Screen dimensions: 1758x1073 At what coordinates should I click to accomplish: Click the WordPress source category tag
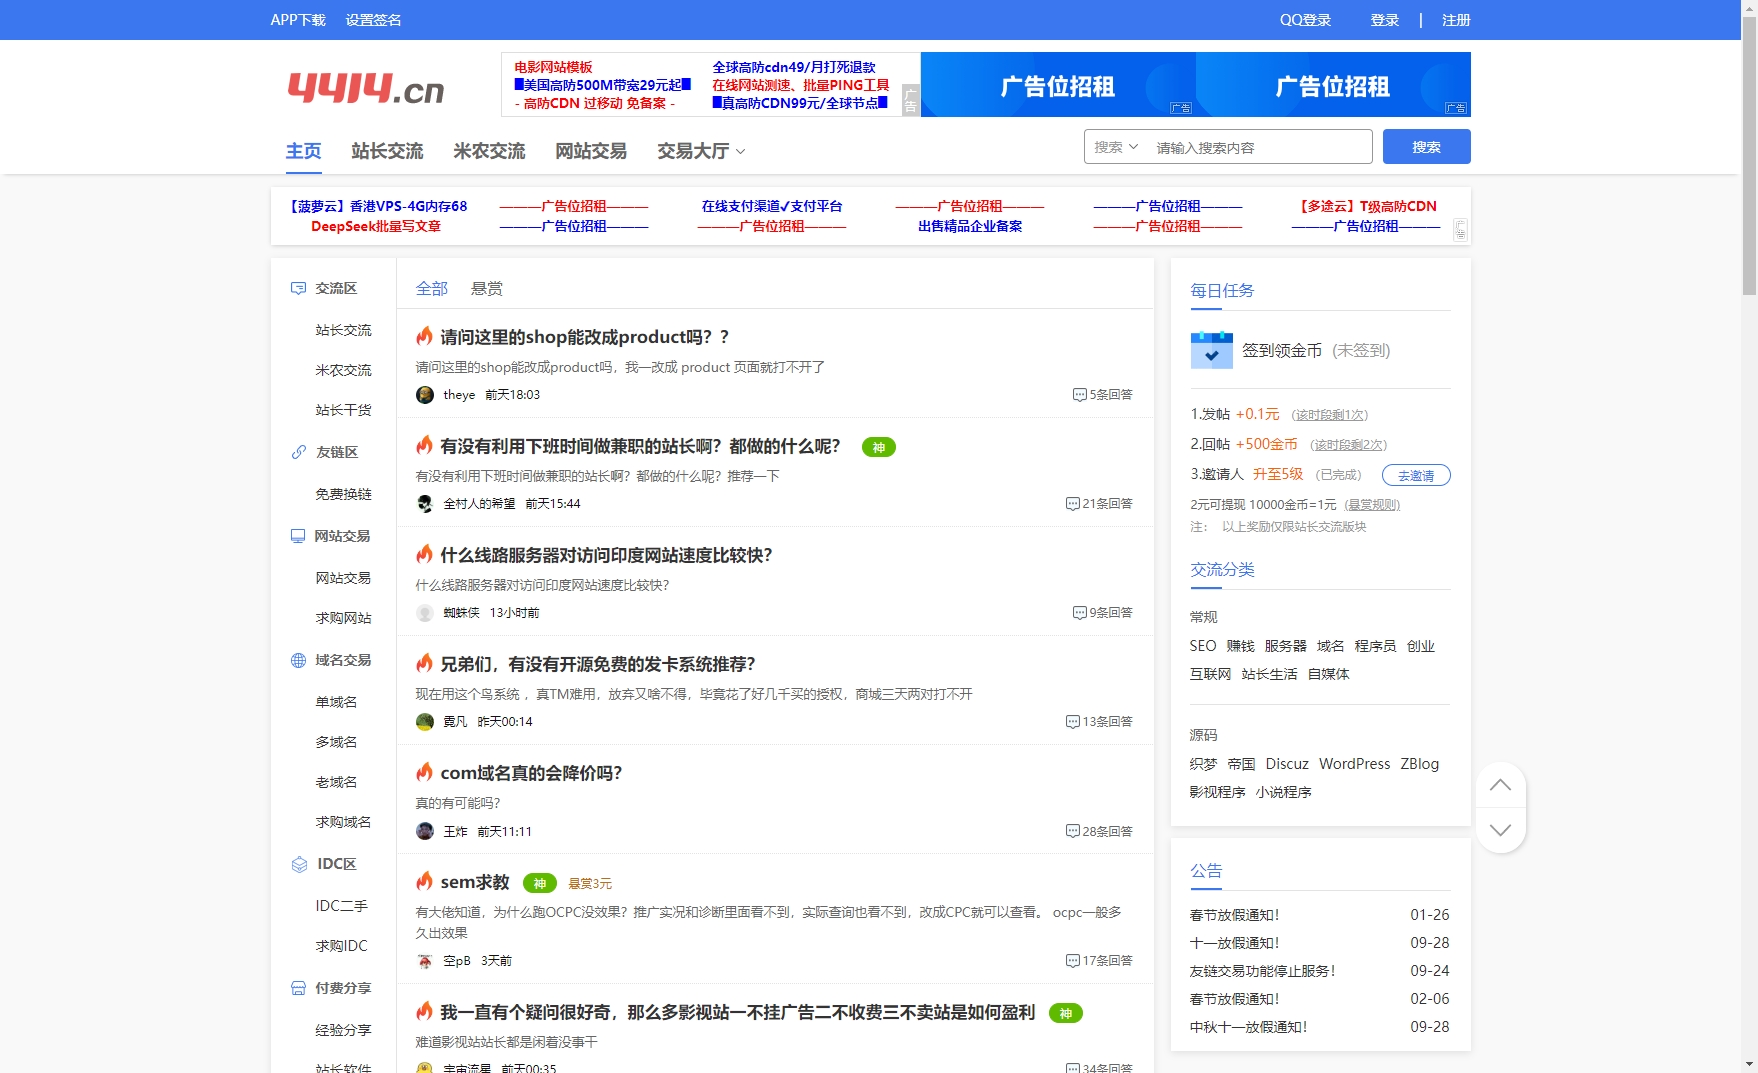[1354, 764]
